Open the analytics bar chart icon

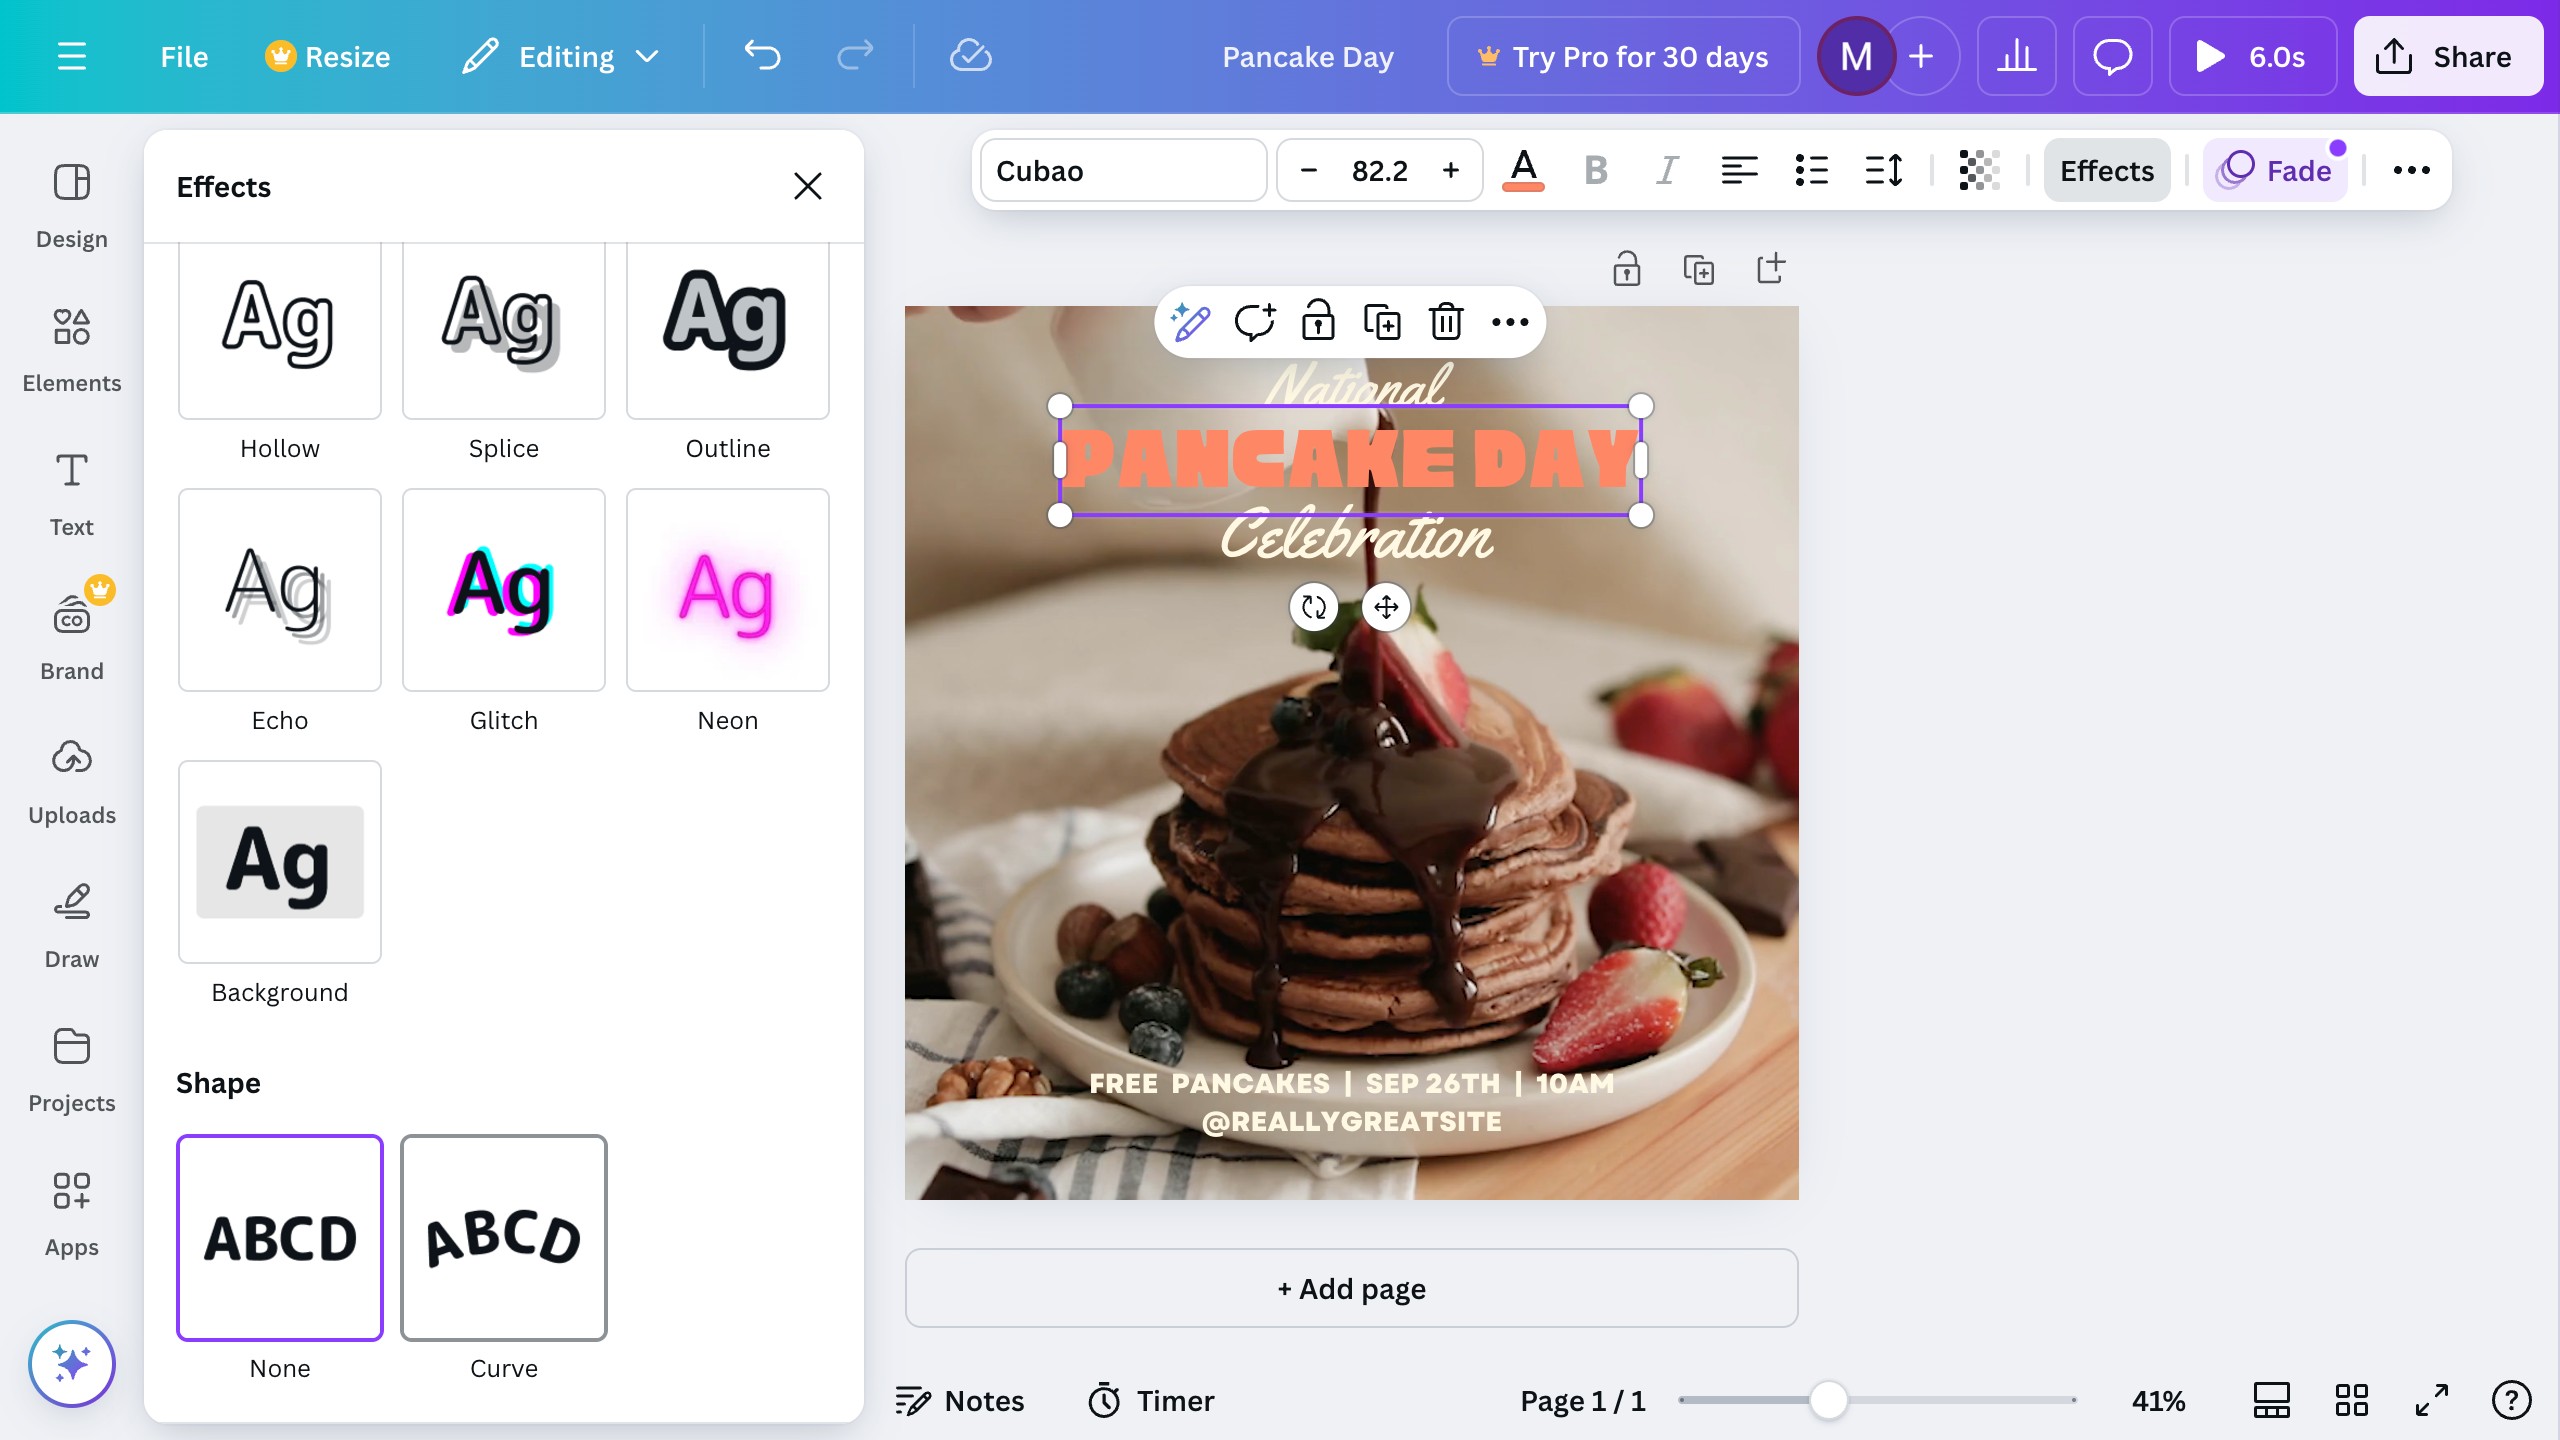pyautogui.click(x=2016, y=57)
